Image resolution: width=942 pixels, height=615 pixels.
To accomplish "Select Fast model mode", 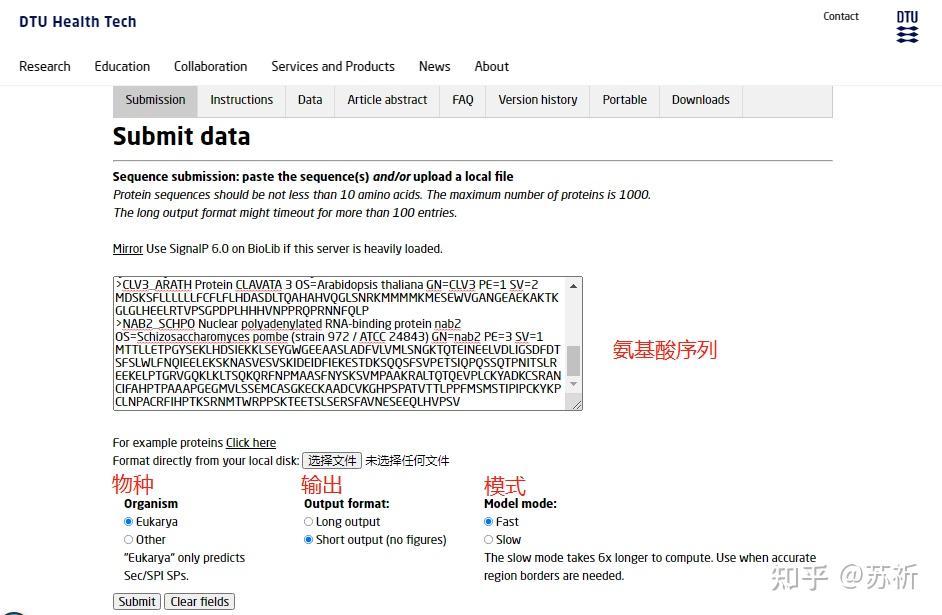I will click(489, 522).
